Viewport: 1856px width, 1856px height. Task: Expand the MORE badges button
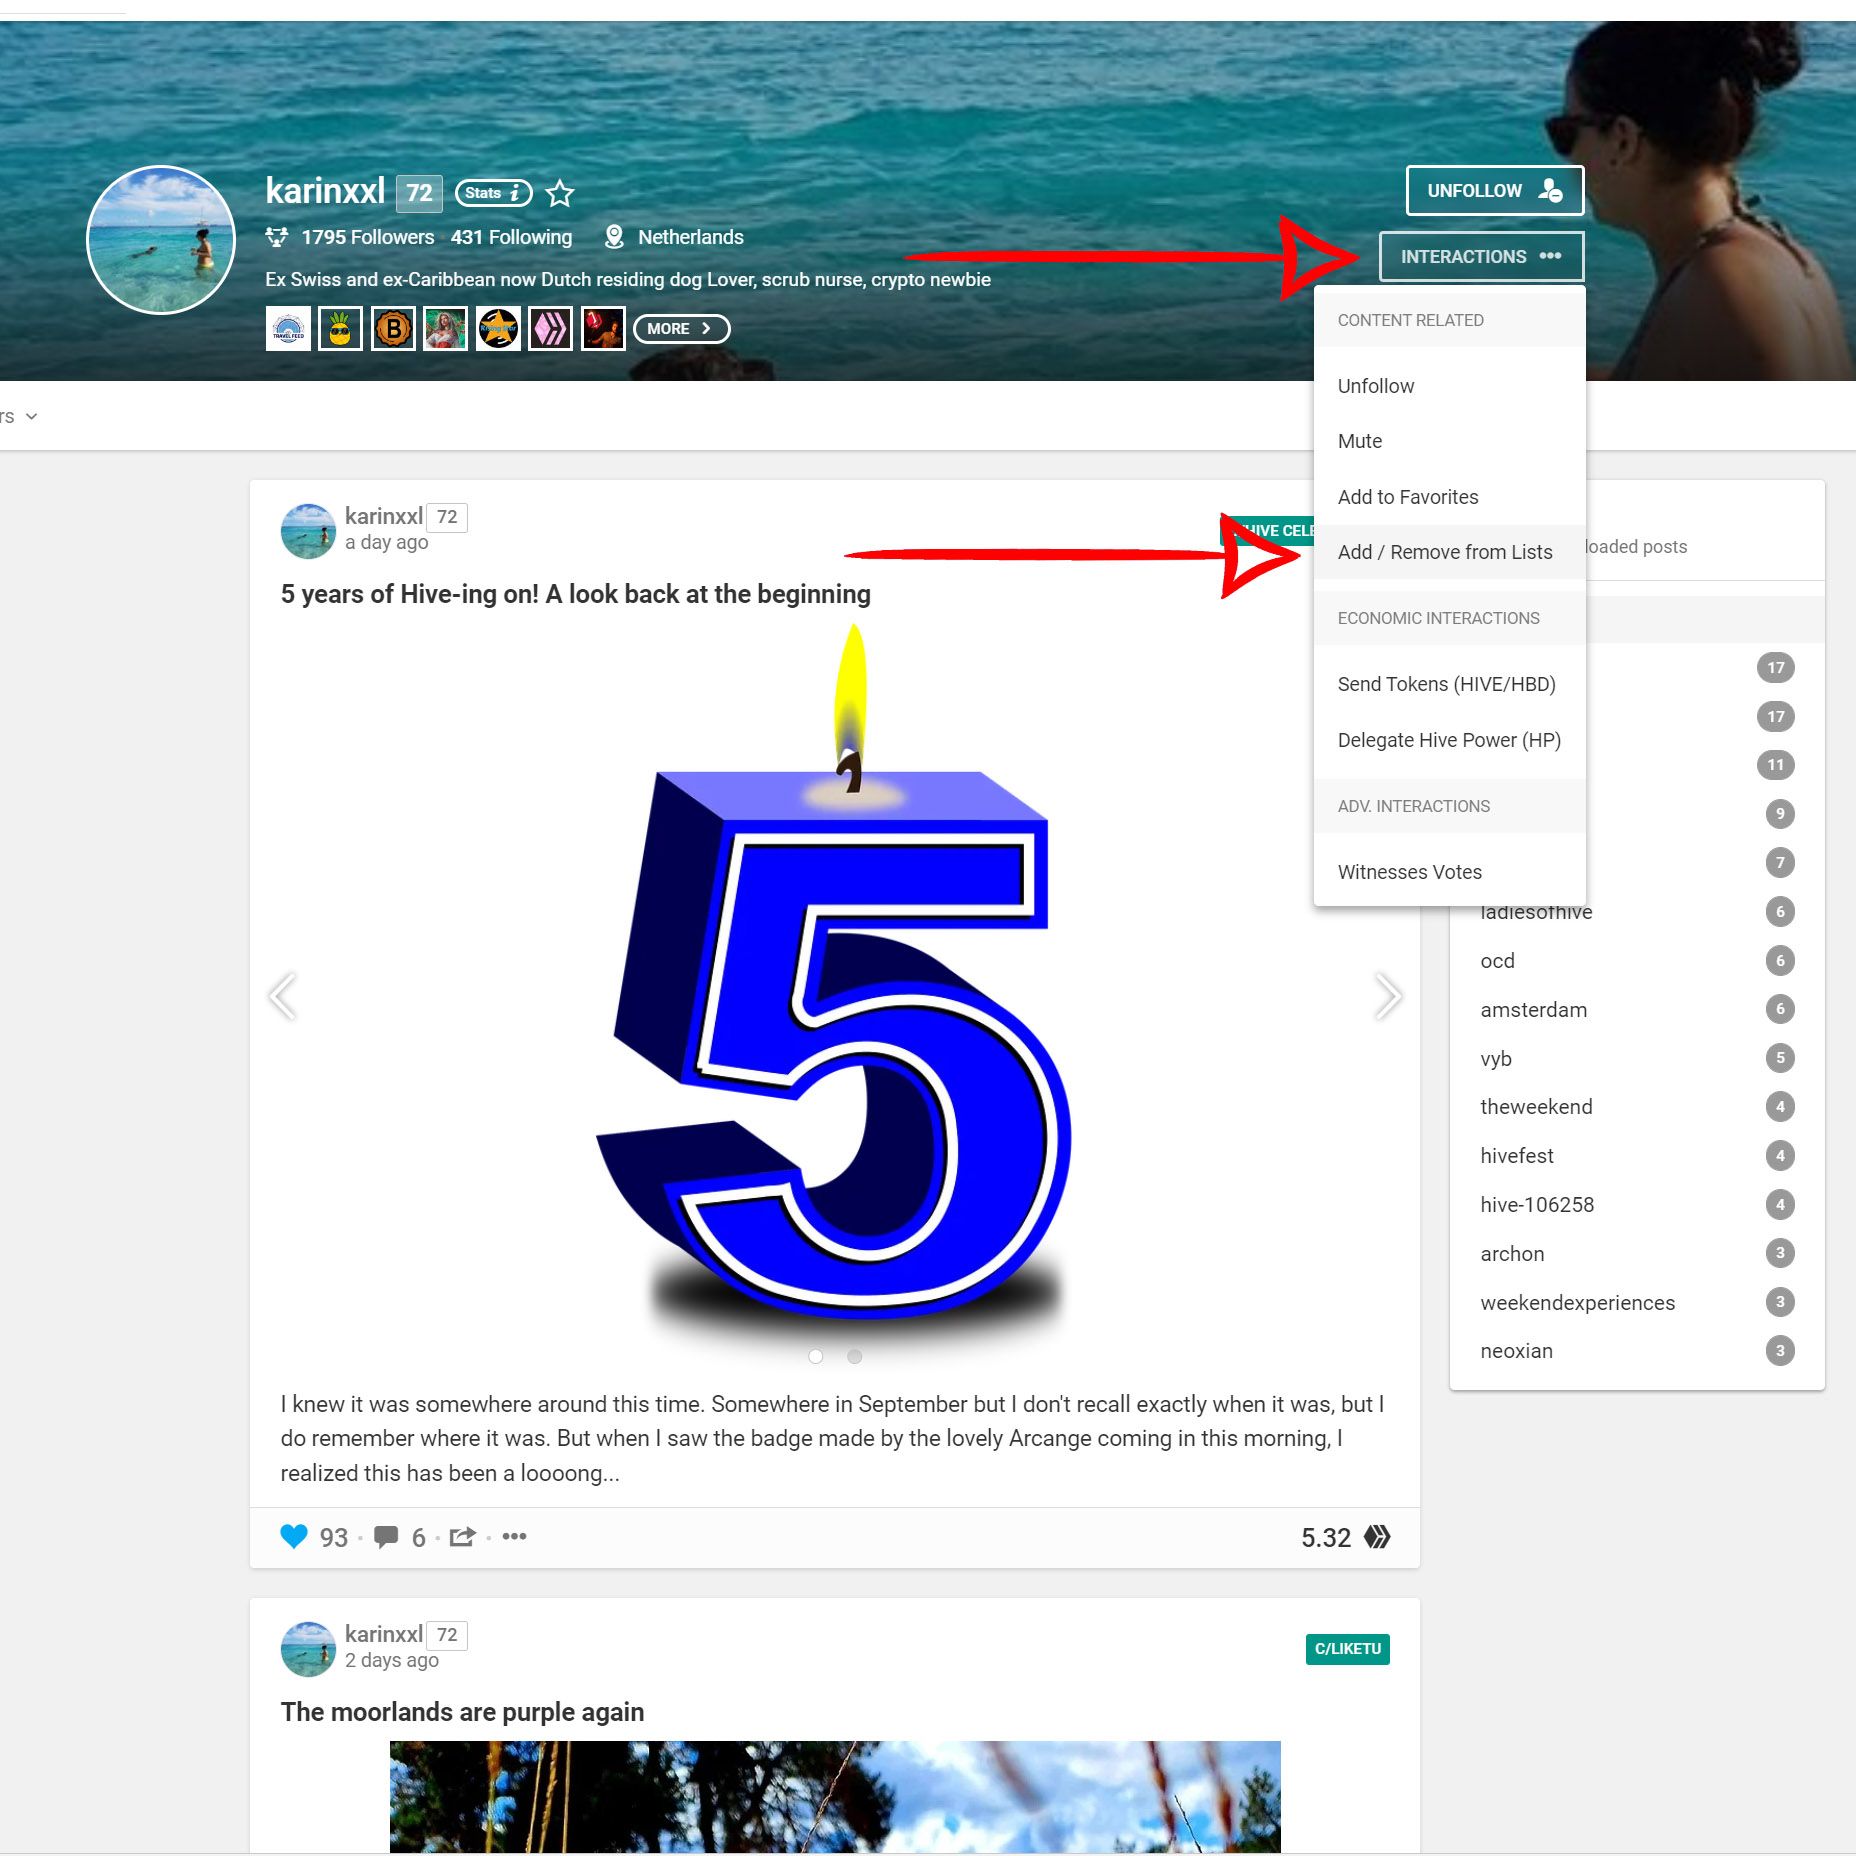click(681, 329)
